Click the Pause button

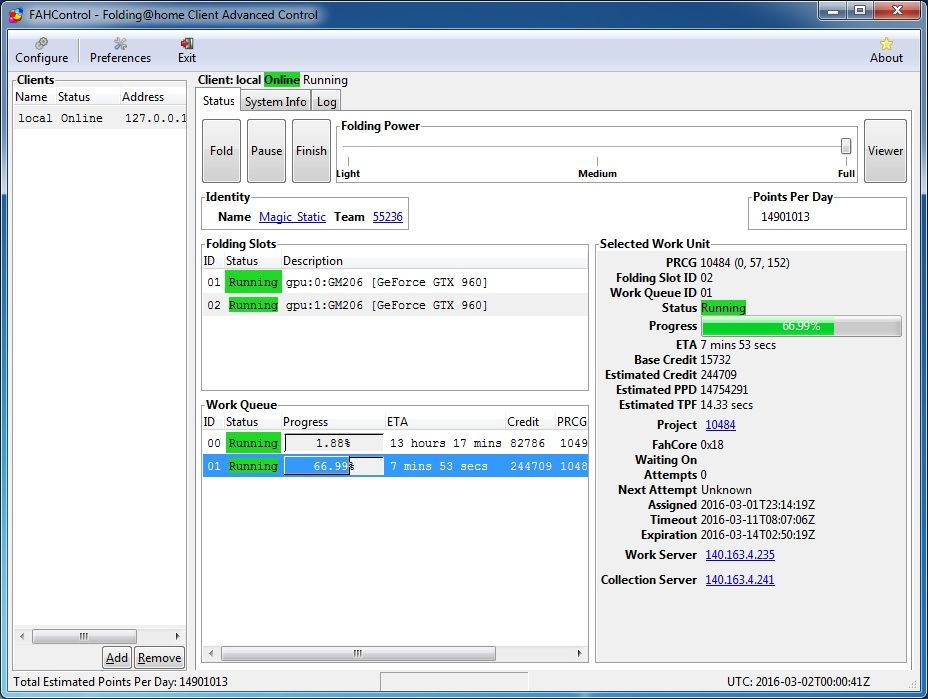coord(266,151)
